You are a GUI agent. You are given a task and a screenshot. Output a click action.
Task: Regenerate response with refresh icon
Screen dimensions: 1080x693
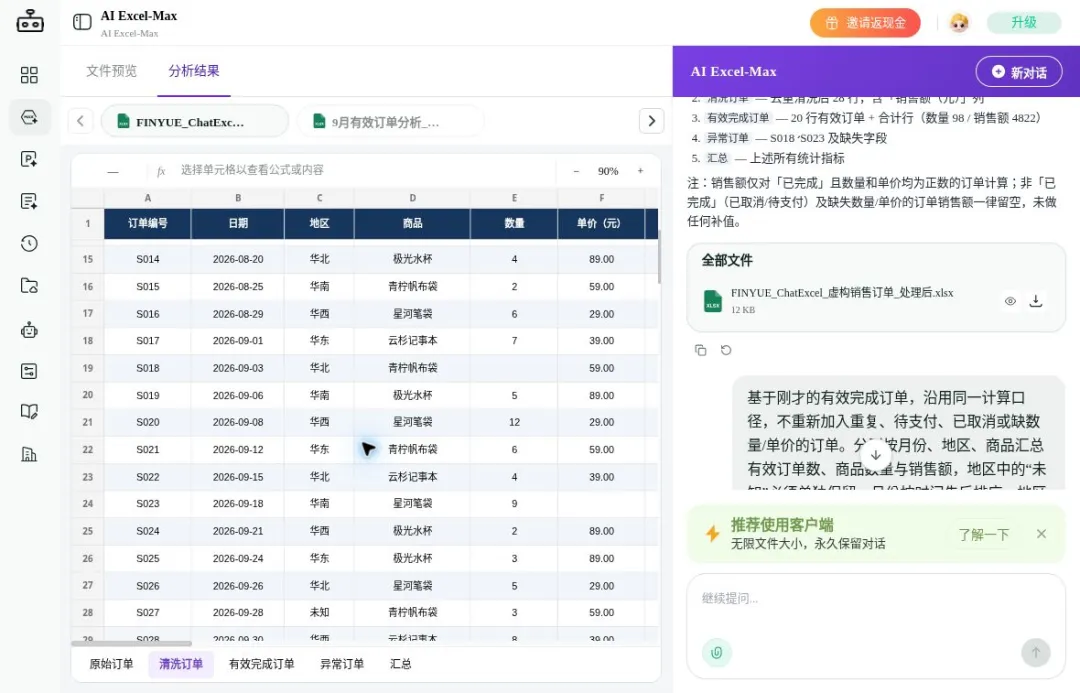[726, 350]
